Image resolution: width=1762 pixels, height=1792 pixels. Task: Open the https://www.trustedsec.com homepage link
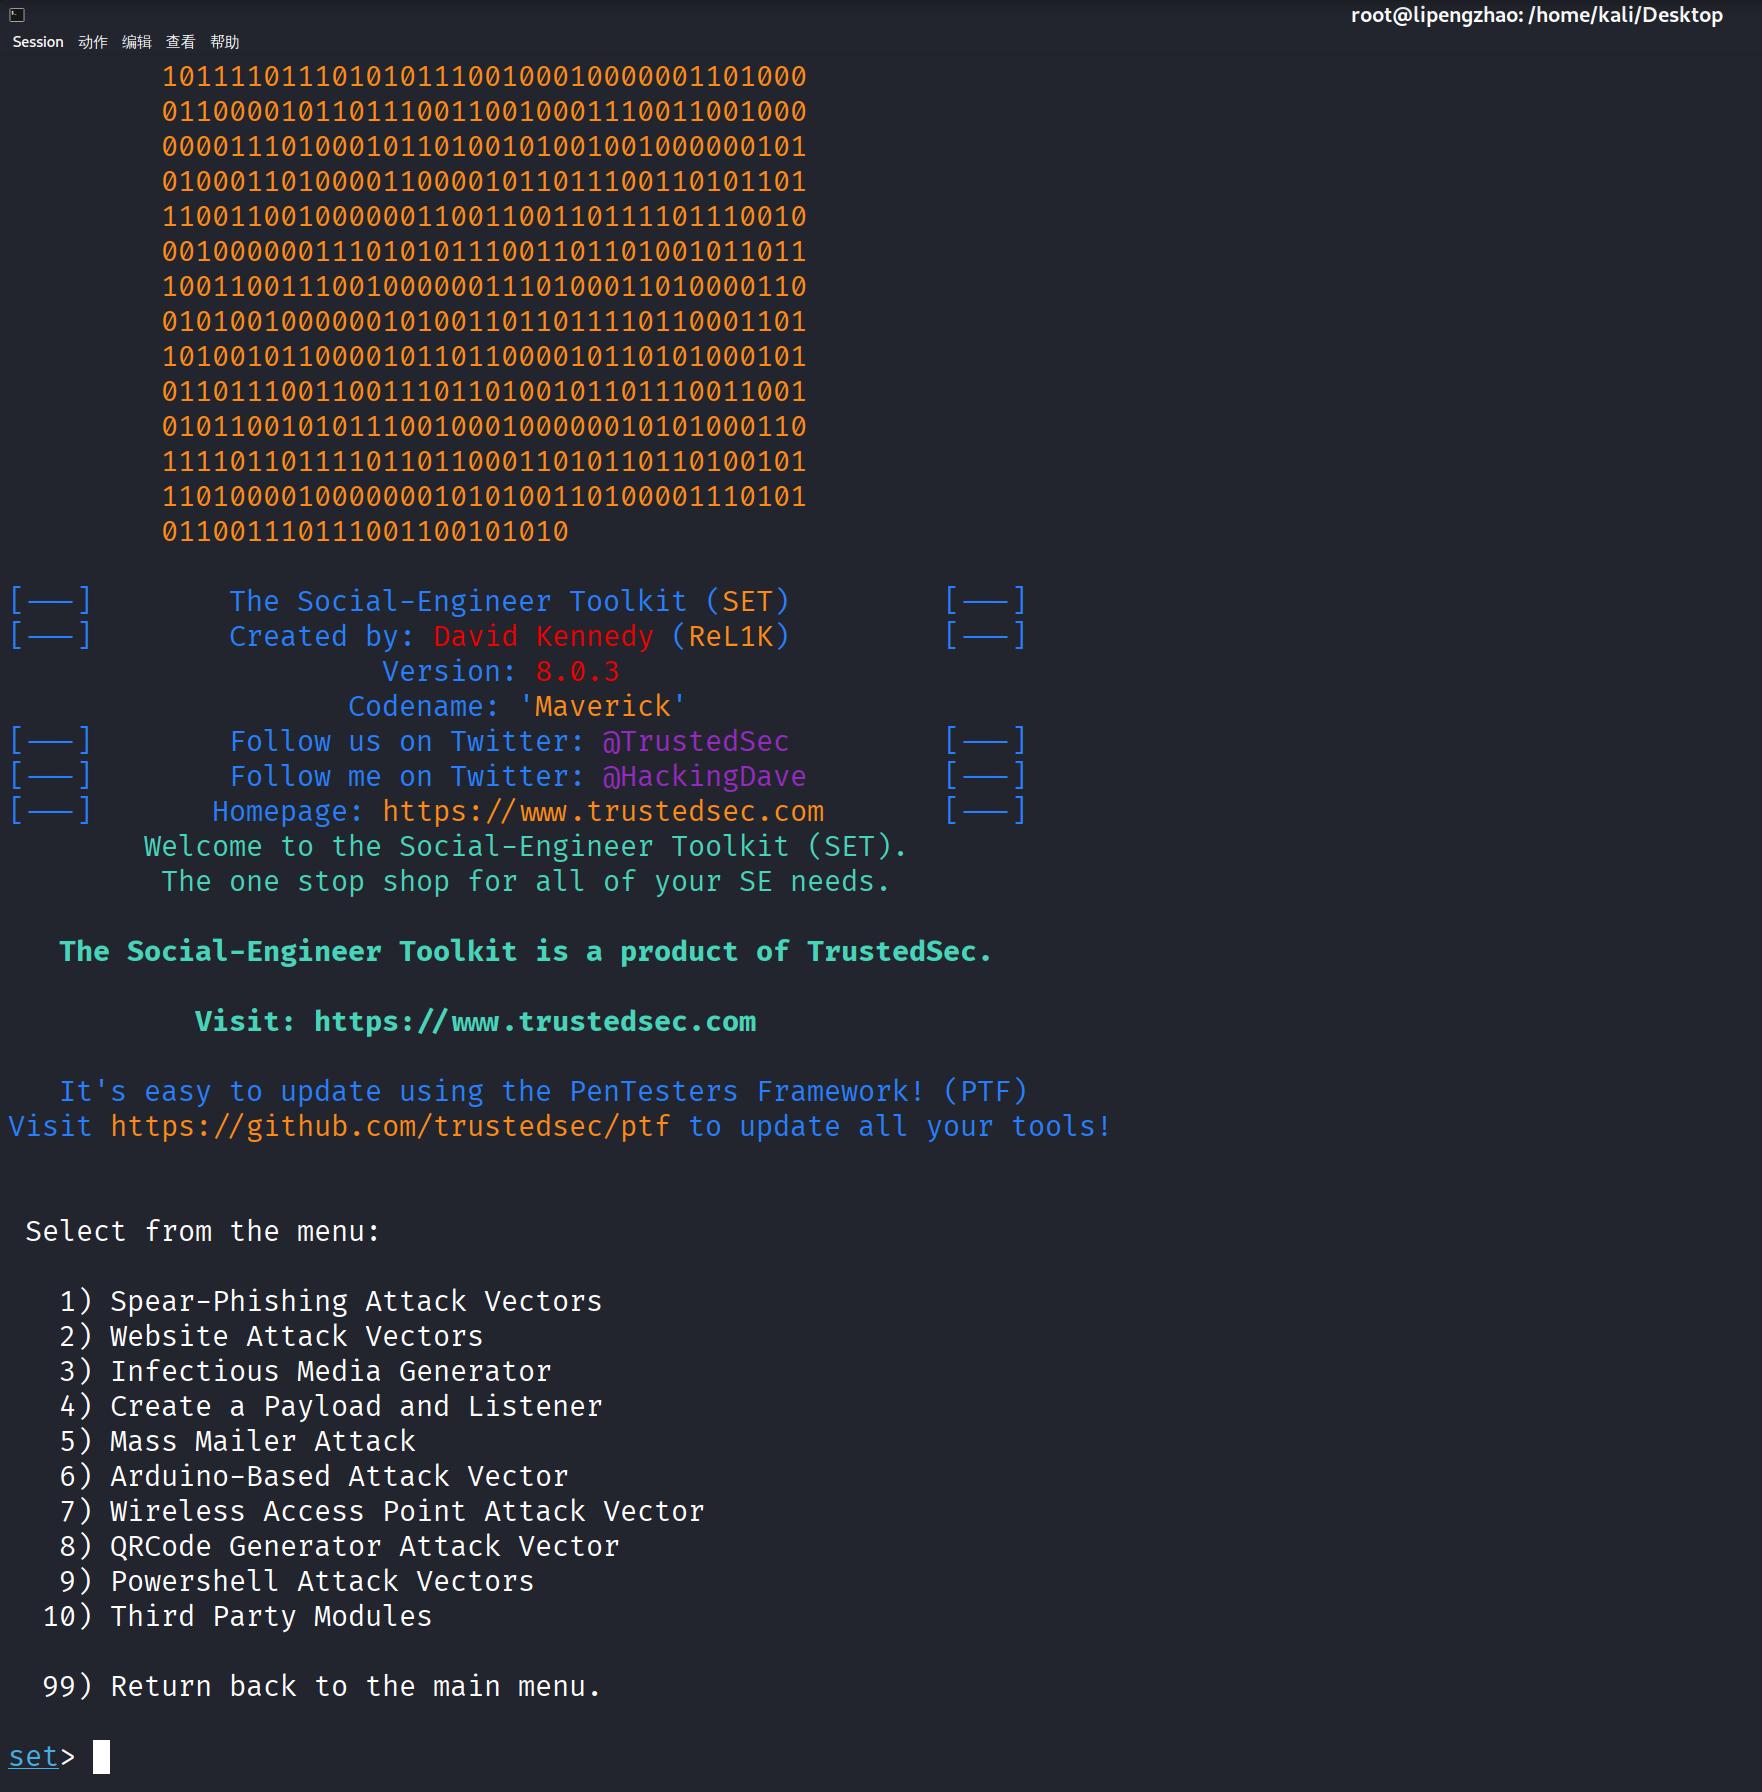(604, 811)
